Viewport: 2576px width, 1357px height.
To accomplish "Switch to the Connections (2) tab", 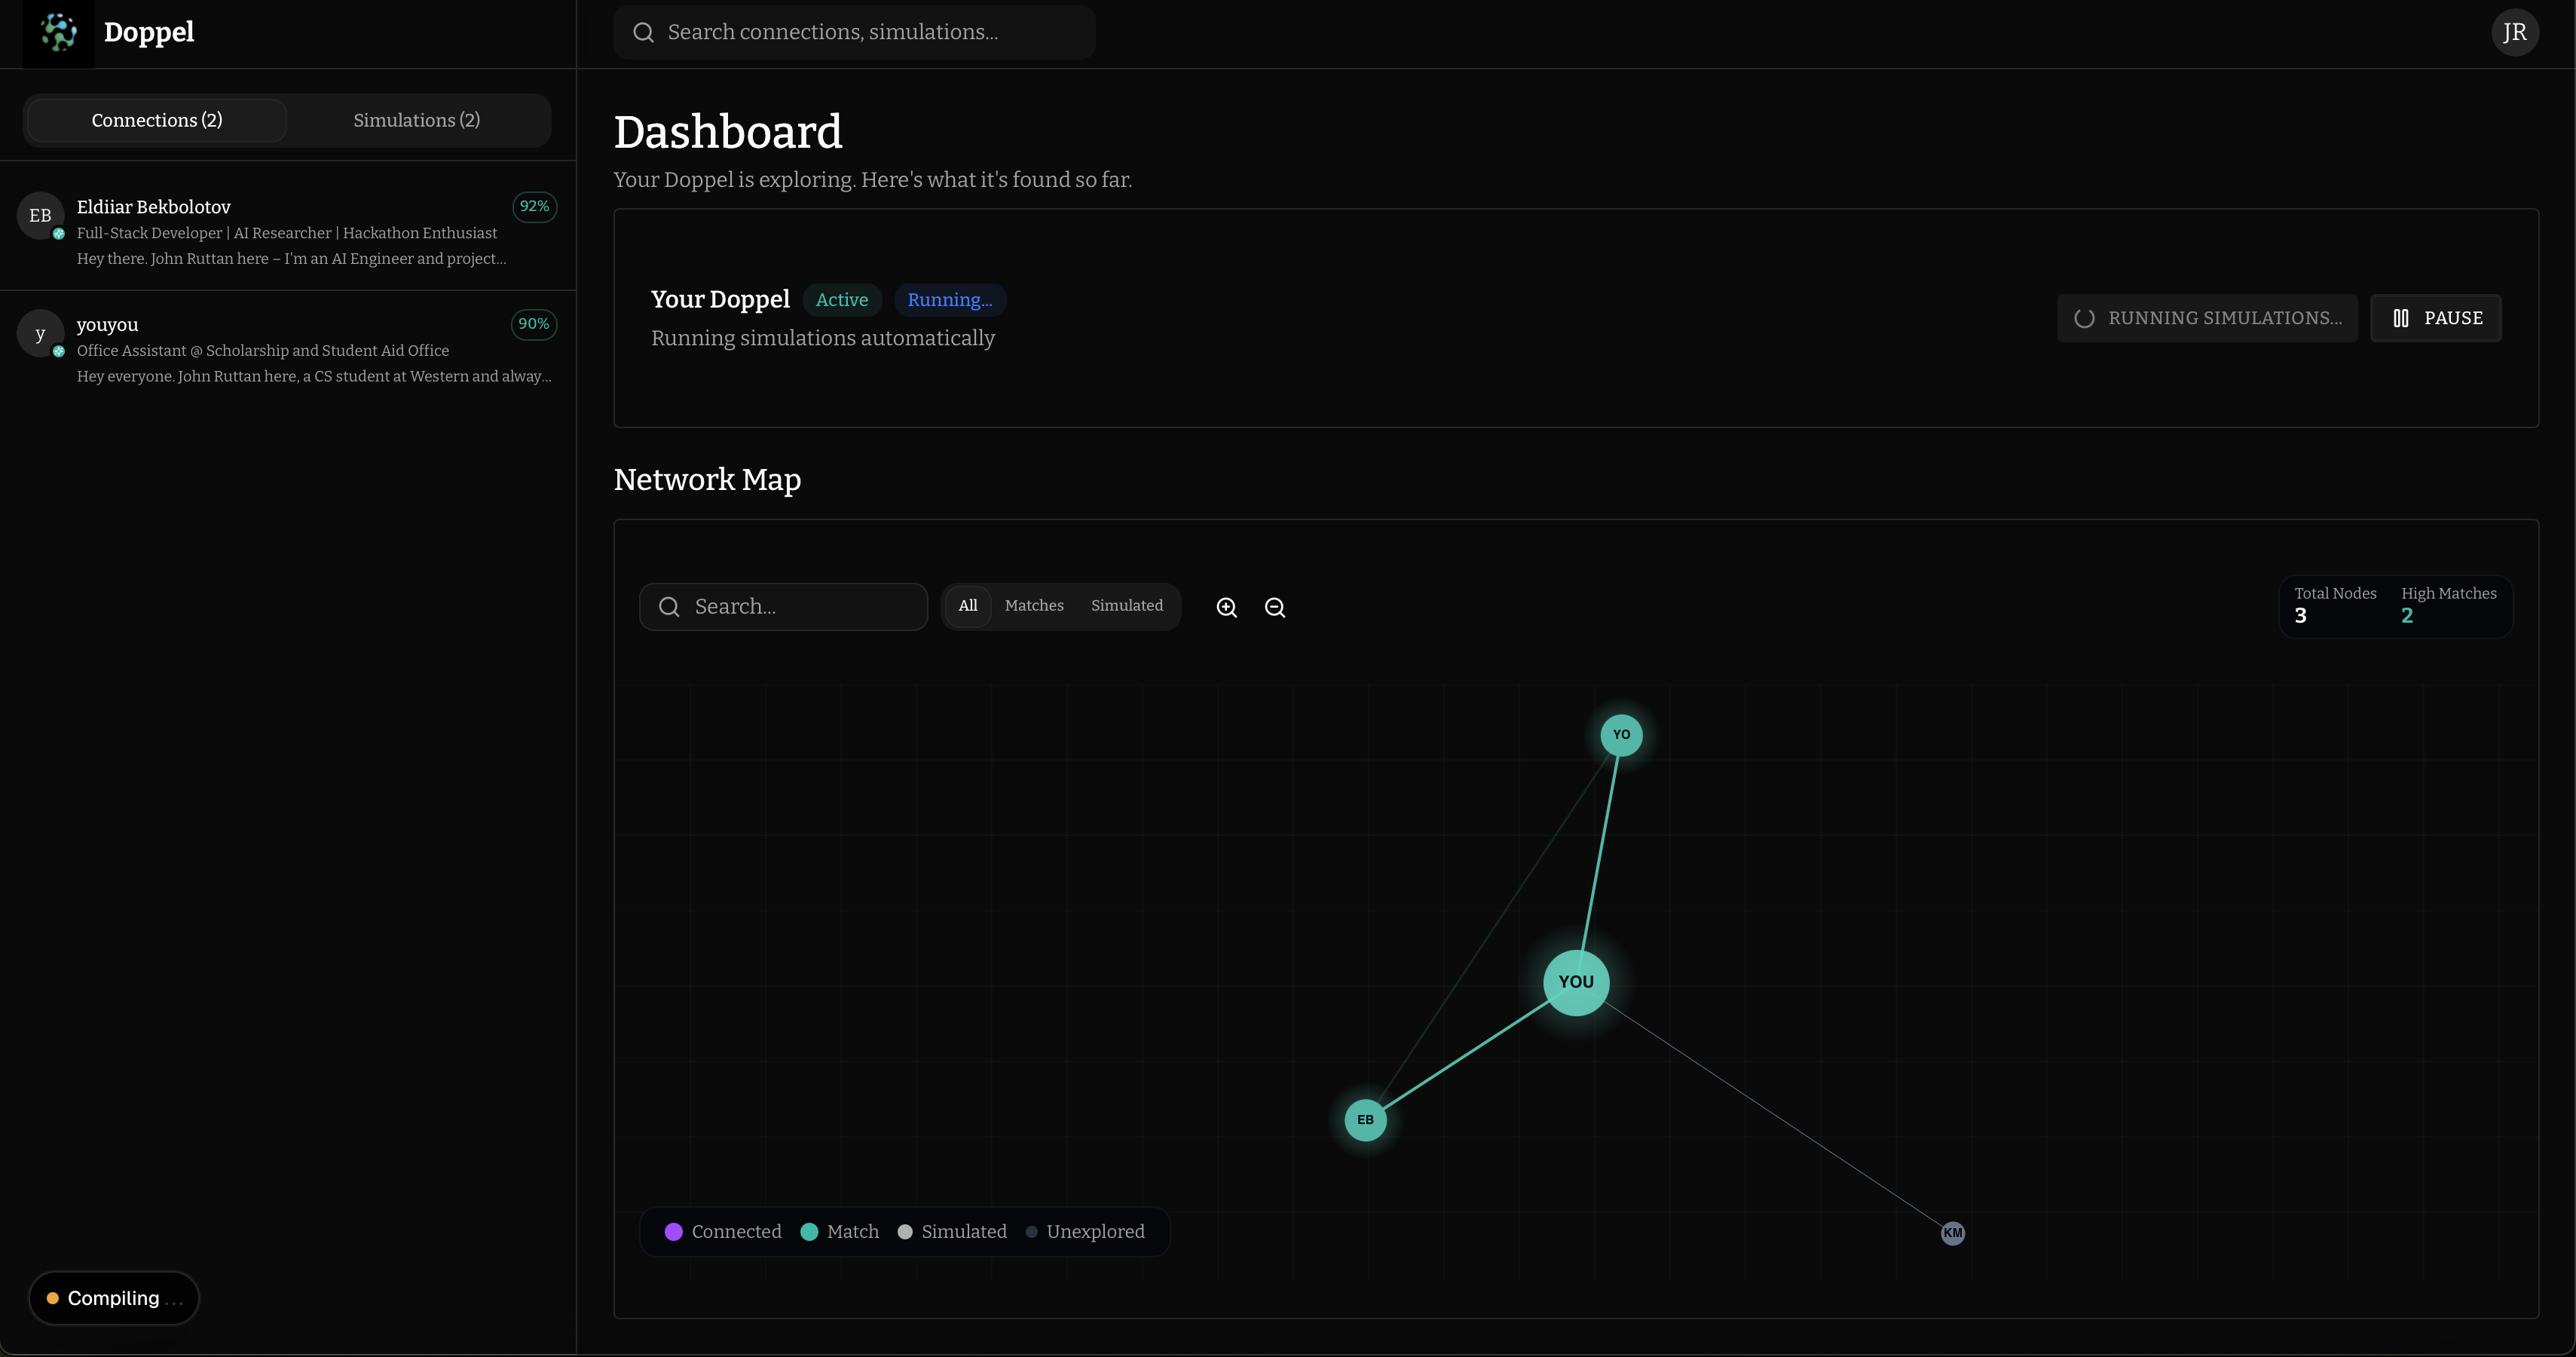I will 157,120.
